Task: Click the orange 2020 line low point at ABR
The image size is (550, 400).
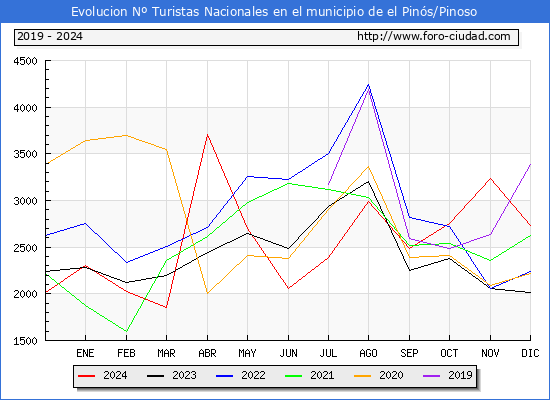Action: click(x=208, y=293)
